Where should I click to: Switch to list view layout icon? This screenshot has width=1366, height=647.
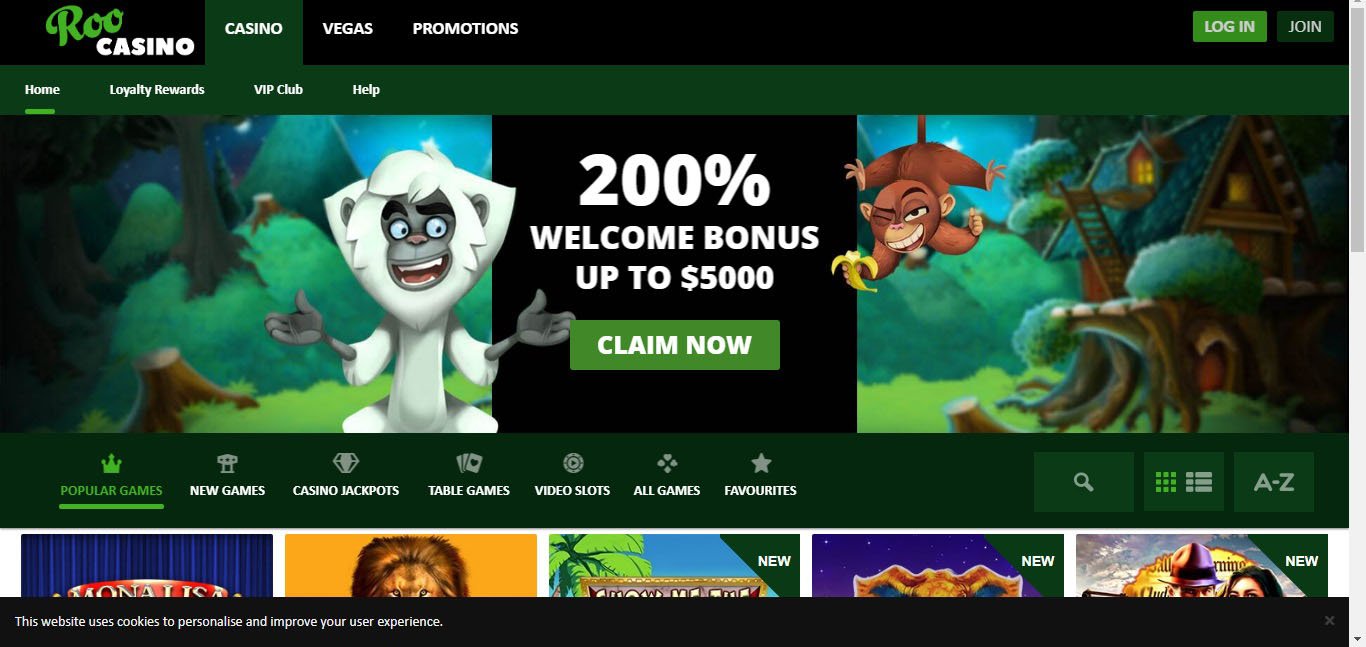(1199, 482)
